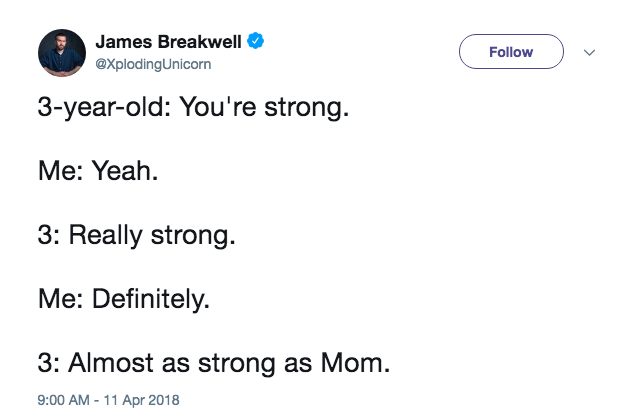Image resolution: width=632 pixels, height=417 pixels.
Task: Click the "Me: Yeah." line
Action: pyautogui.click(x=98, y=171)
